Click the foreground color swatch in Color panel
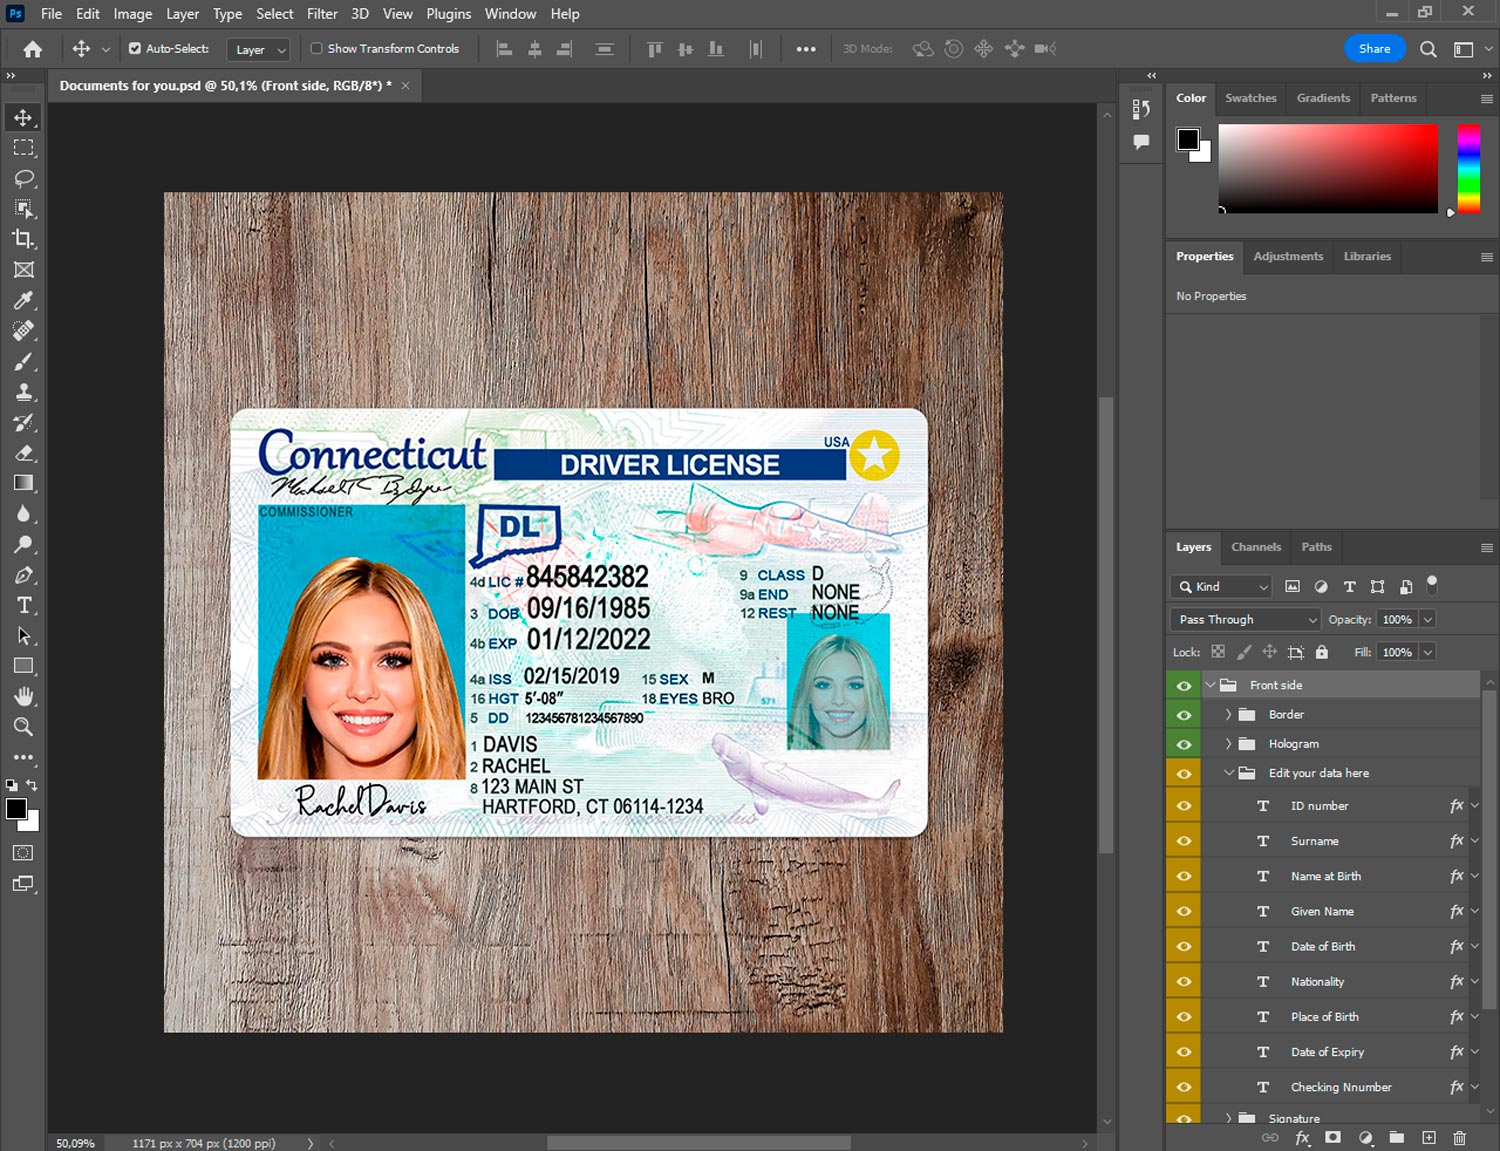 click(x=1188, y=139)
